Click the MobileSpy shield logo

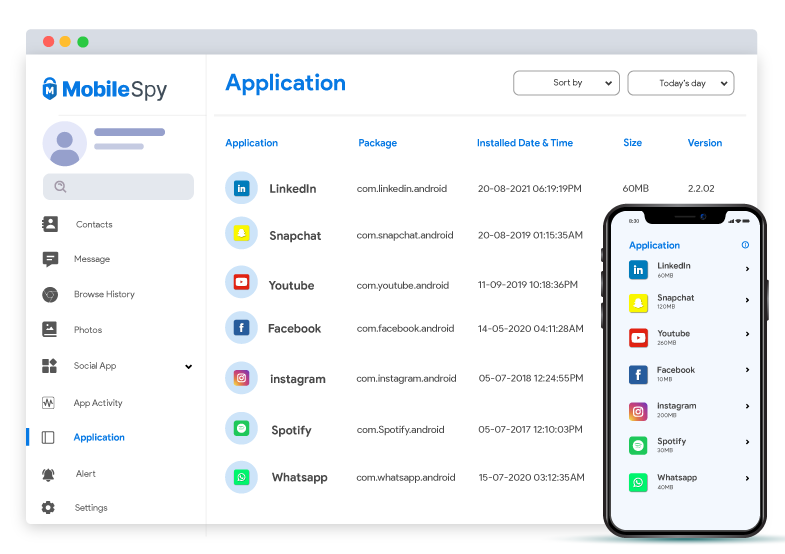tap(50, 89)
